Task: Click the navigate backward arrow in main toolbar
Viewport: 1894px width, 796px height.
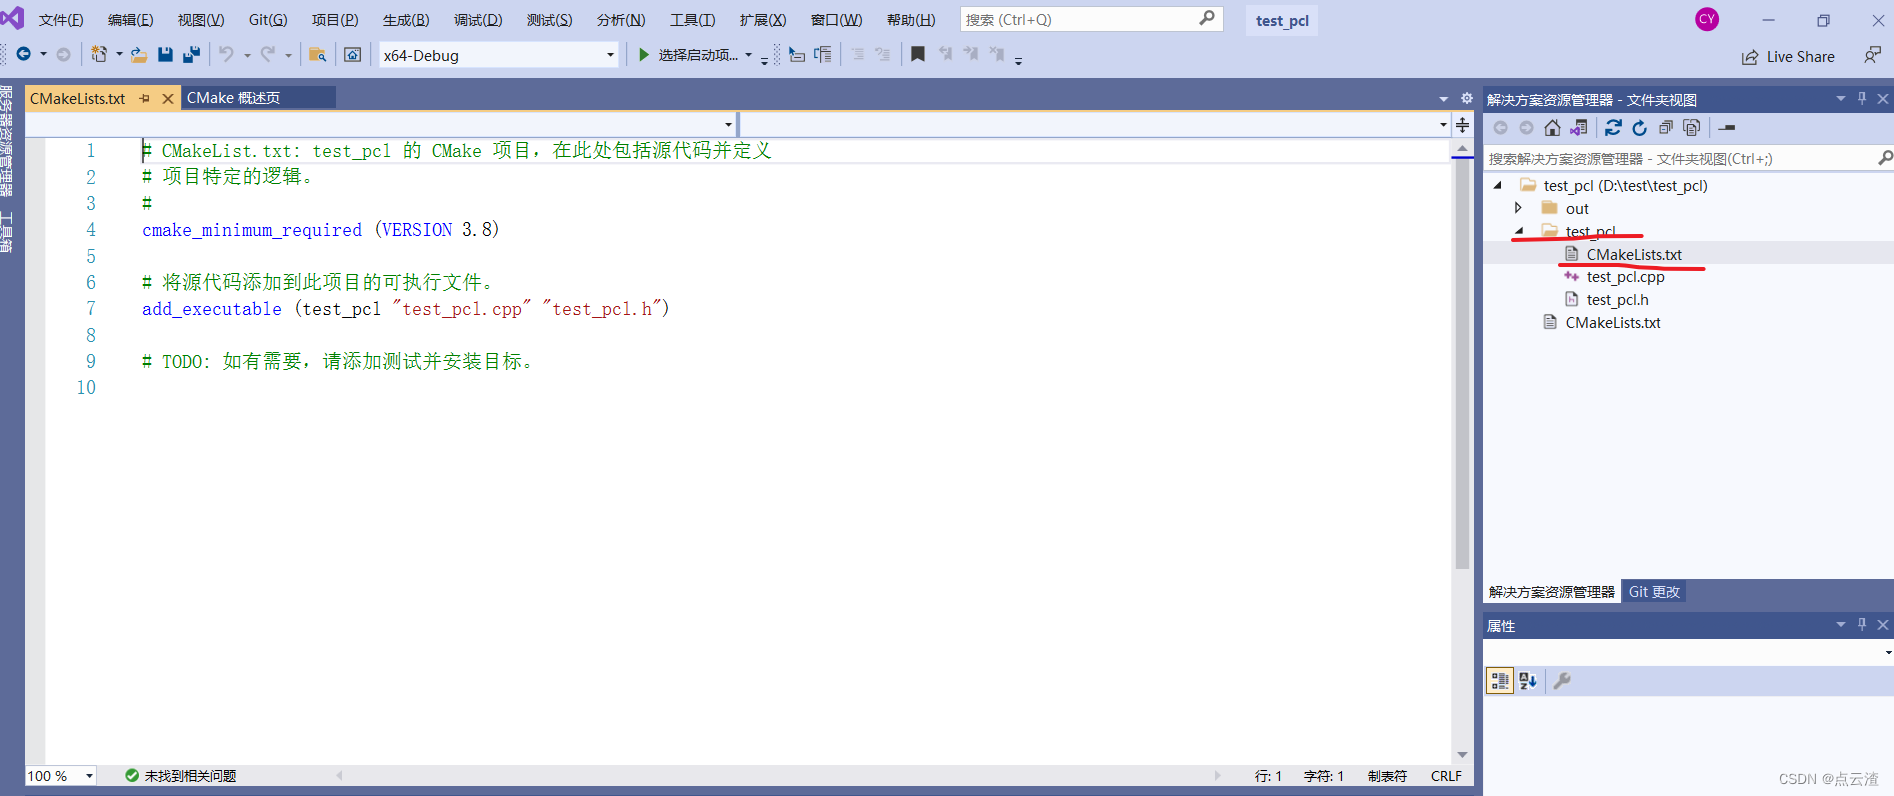Action: (x=24, y=55)
